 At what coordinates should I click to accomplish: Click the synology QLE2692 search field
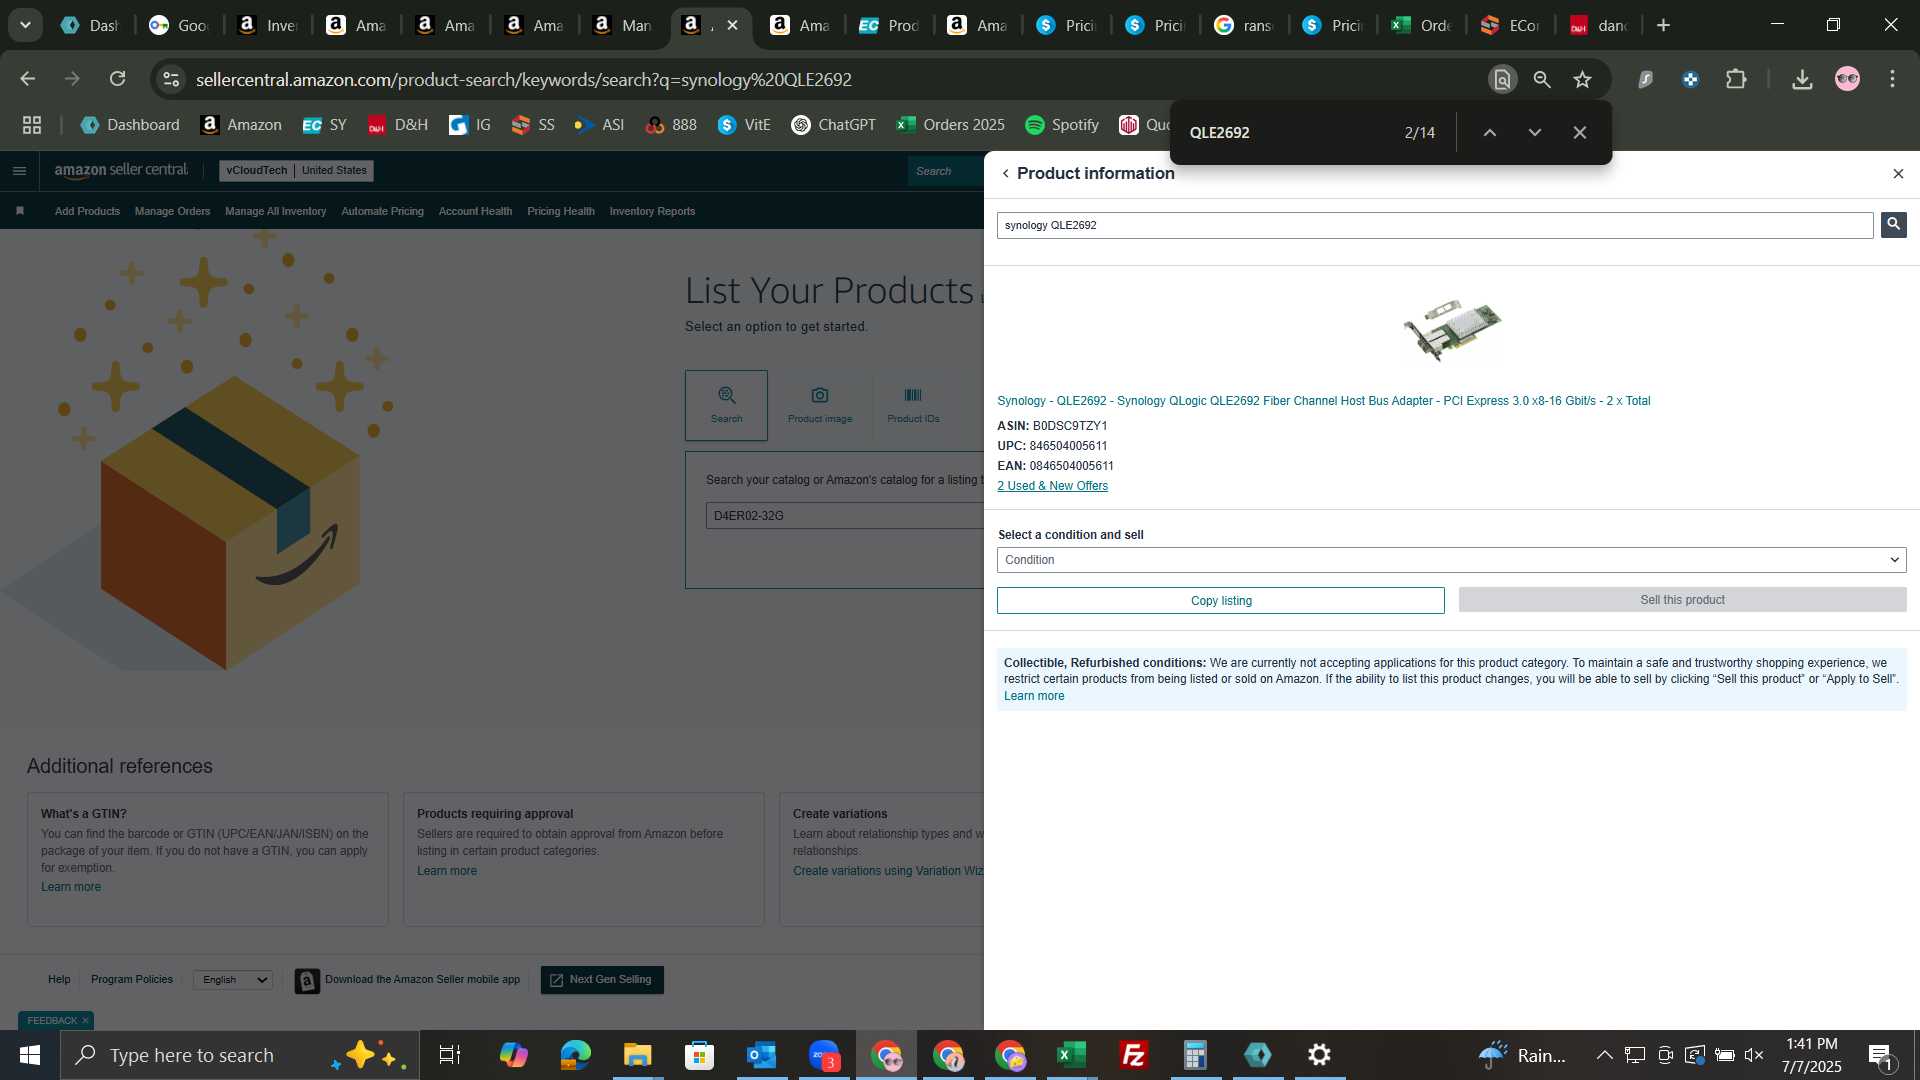pyautogui.click(x=1435, y=225)
